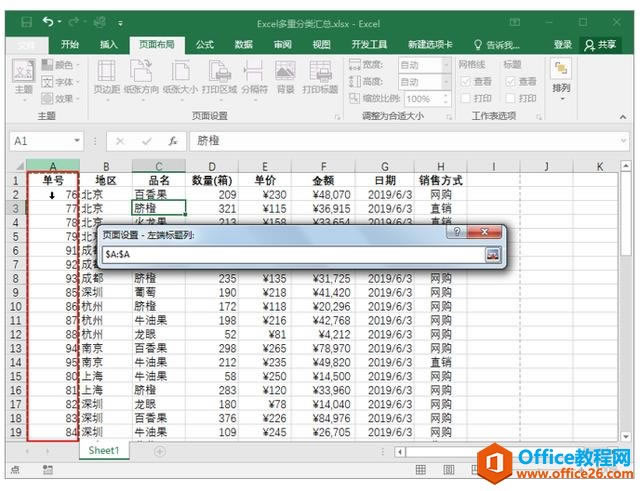This screenshot has height=491, width=640.
Task: Click the dialog help question mark button
Action: (457, 232)
